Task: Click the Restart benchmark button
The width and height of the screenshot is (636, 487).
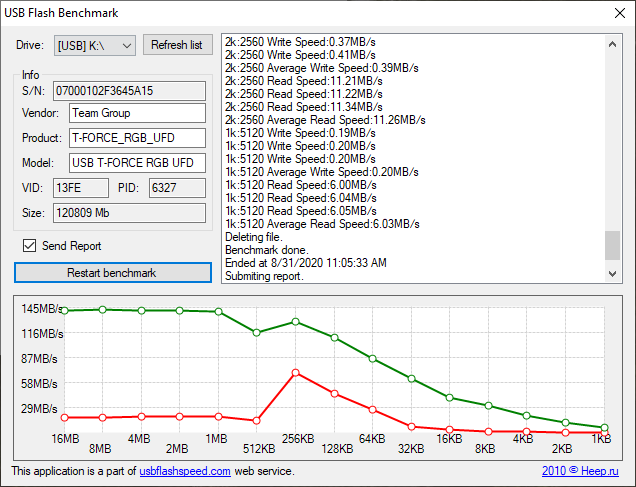Action: point(112,272)
